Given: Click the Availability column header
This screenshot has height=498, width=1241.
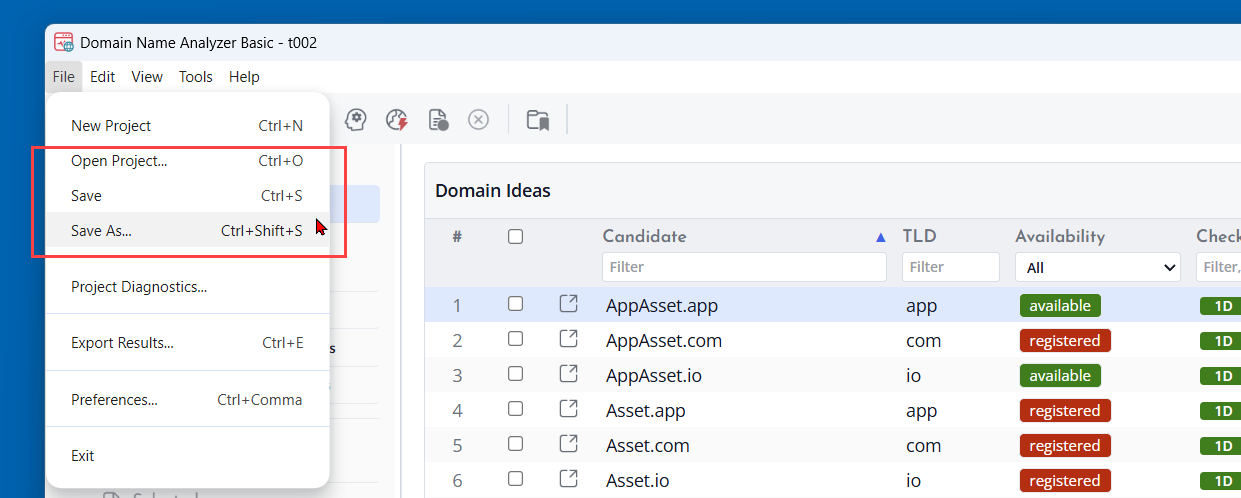Looking at the screenshot, I should point(1060,237).
